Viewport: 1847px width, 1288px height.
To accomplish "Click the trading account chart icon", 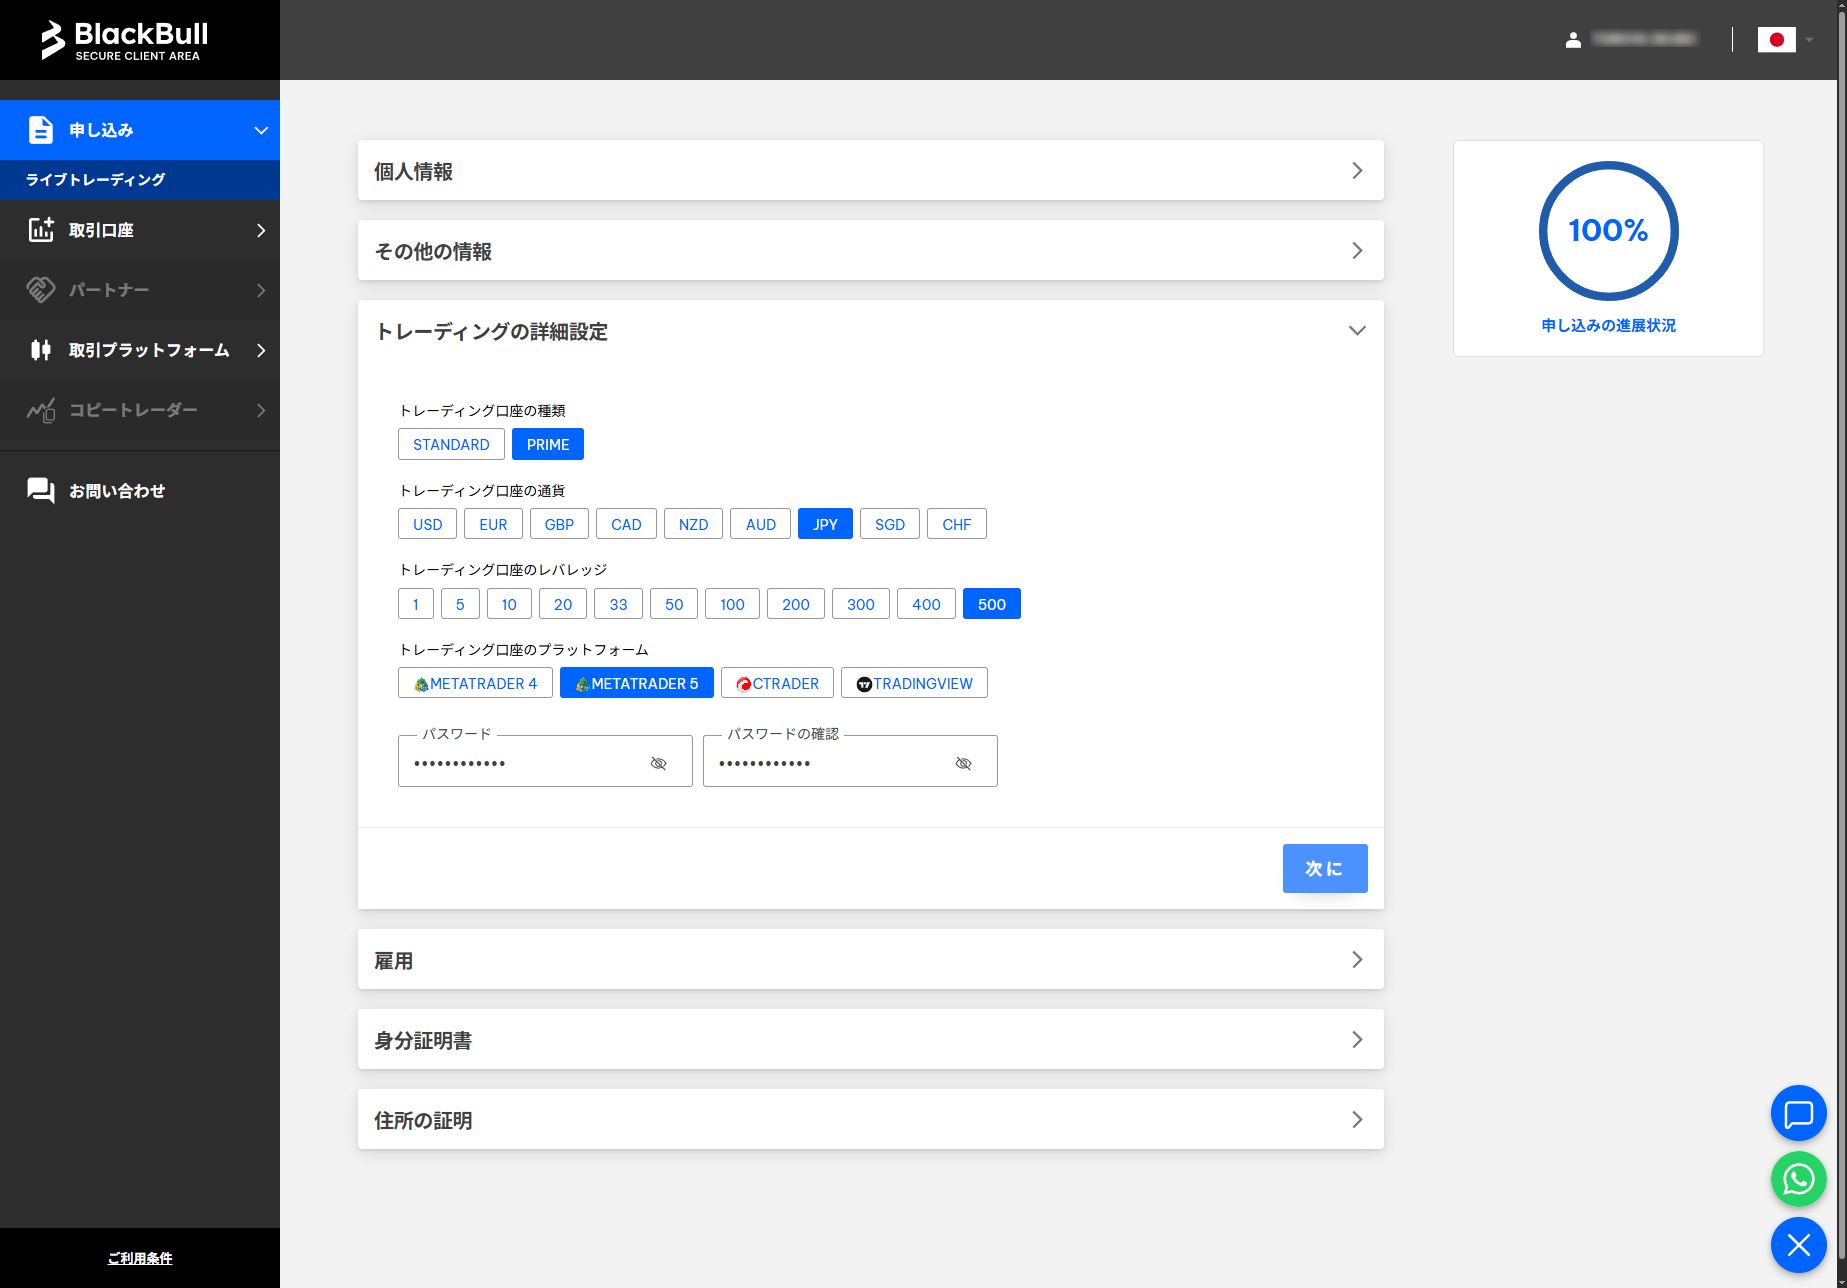I will coord(41,230).
